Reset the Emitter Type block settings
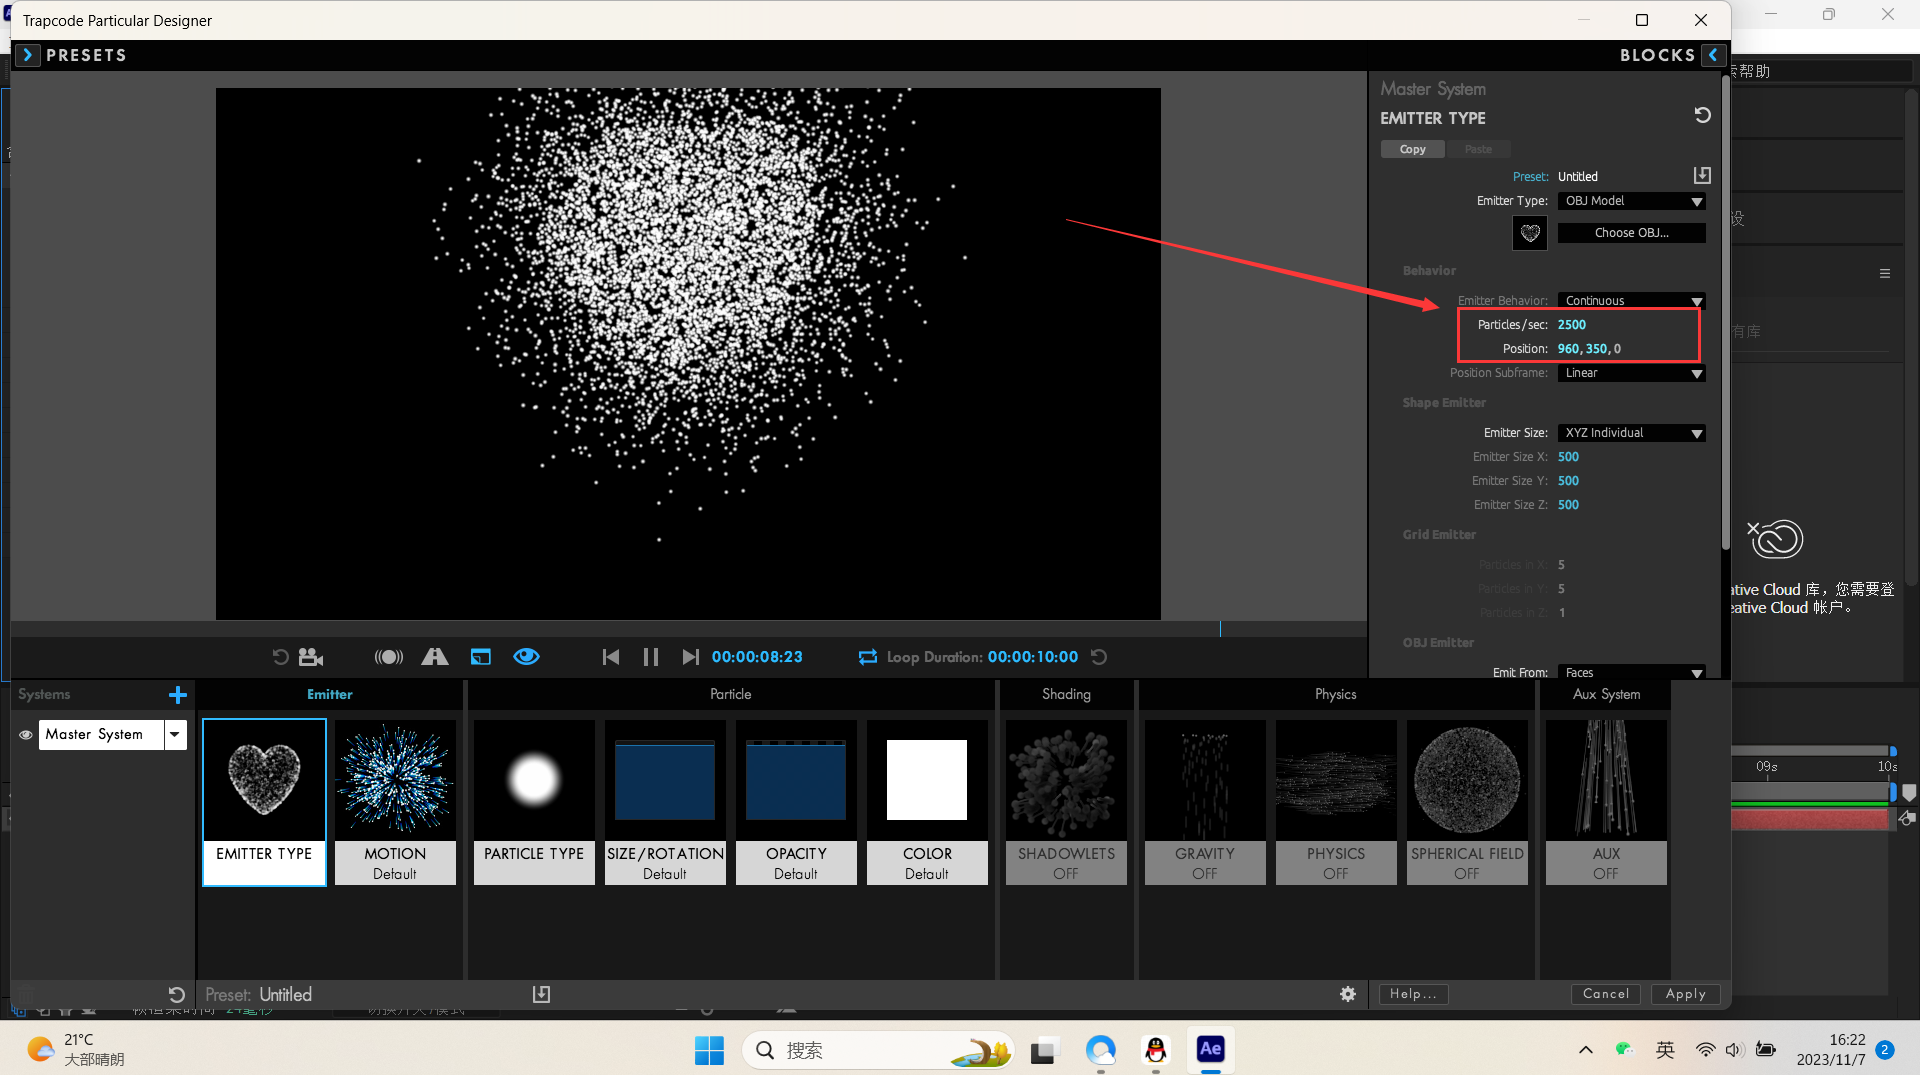1920x1075 pixels. tap(1702, 115)
